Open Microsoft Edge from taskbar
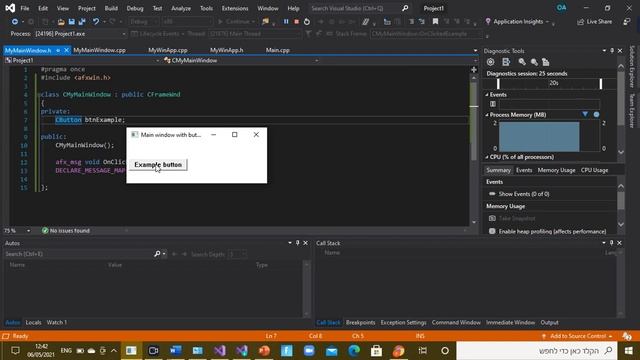Image resolution: width=640 pixels, height=360 pixels. pos(354,351)
